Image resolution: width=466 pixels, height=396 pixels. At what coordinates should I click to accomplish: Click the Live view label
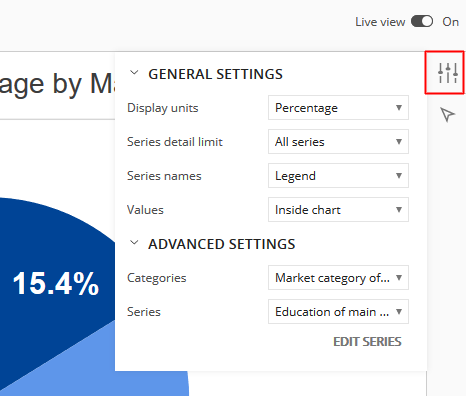pos(380,22)
